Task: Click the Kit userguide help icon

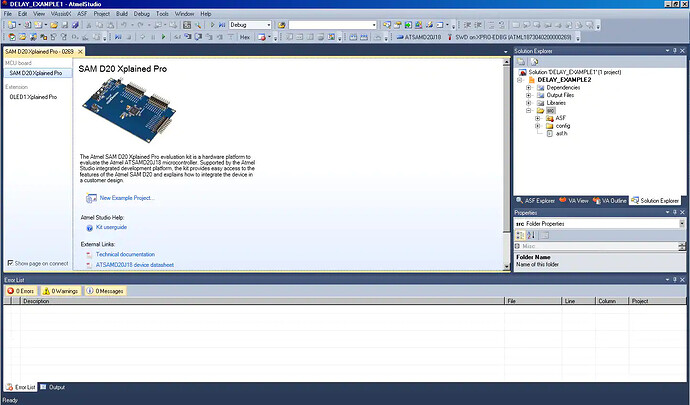Action: coord(89,228)
